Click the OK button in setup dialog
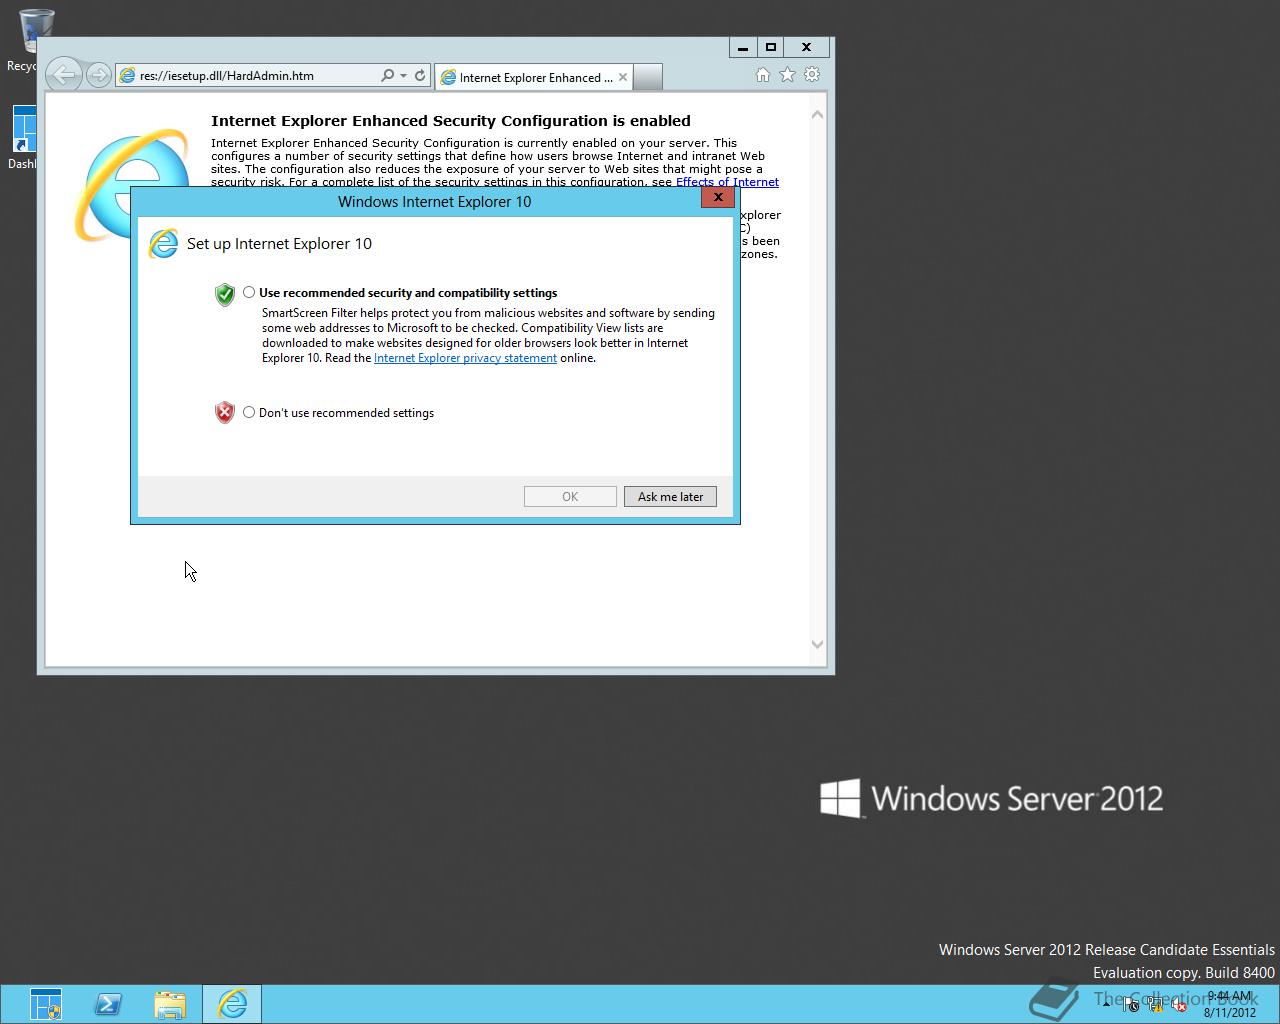 (x=570, y=496)
